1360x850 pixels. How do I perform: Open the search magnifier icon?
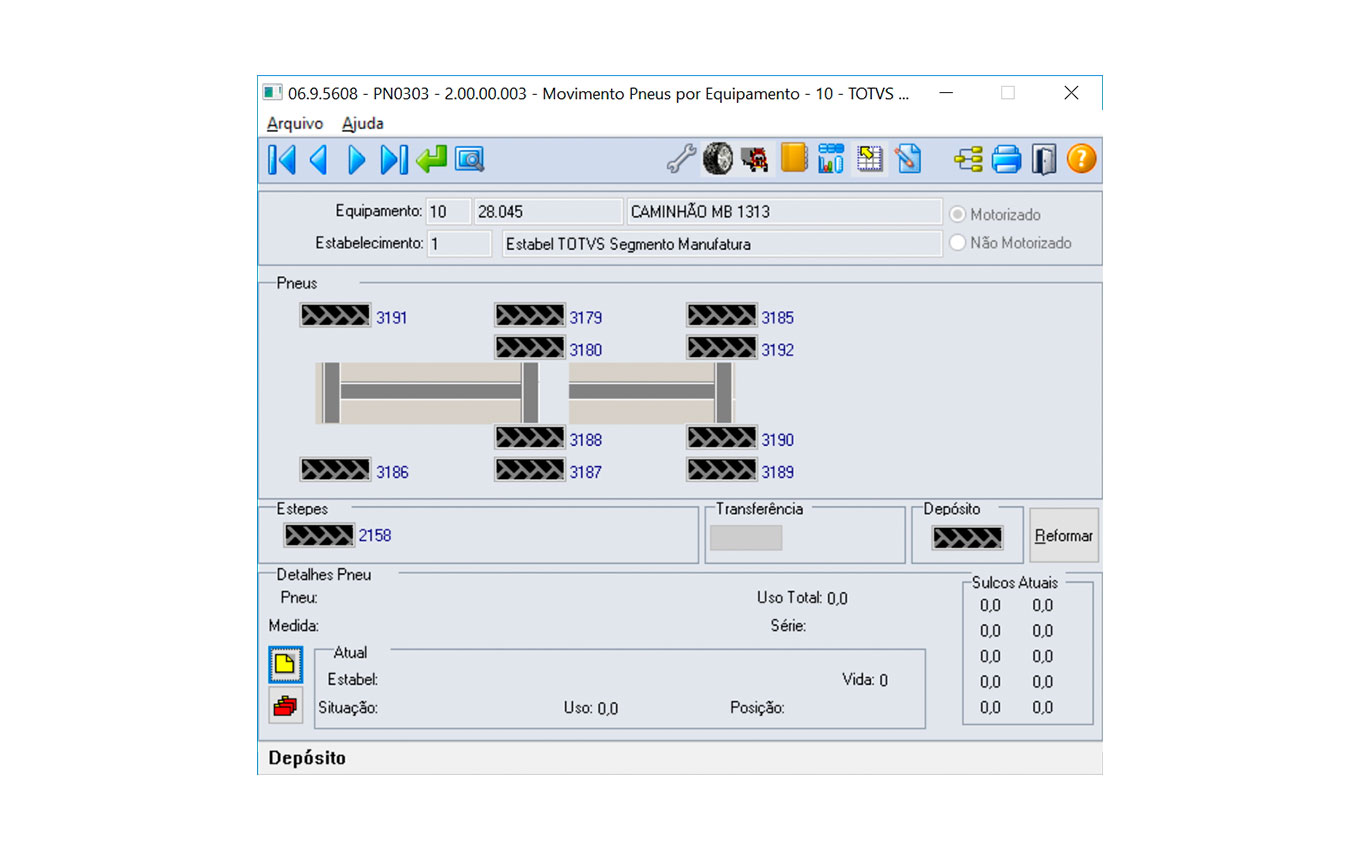coord(469,159)
